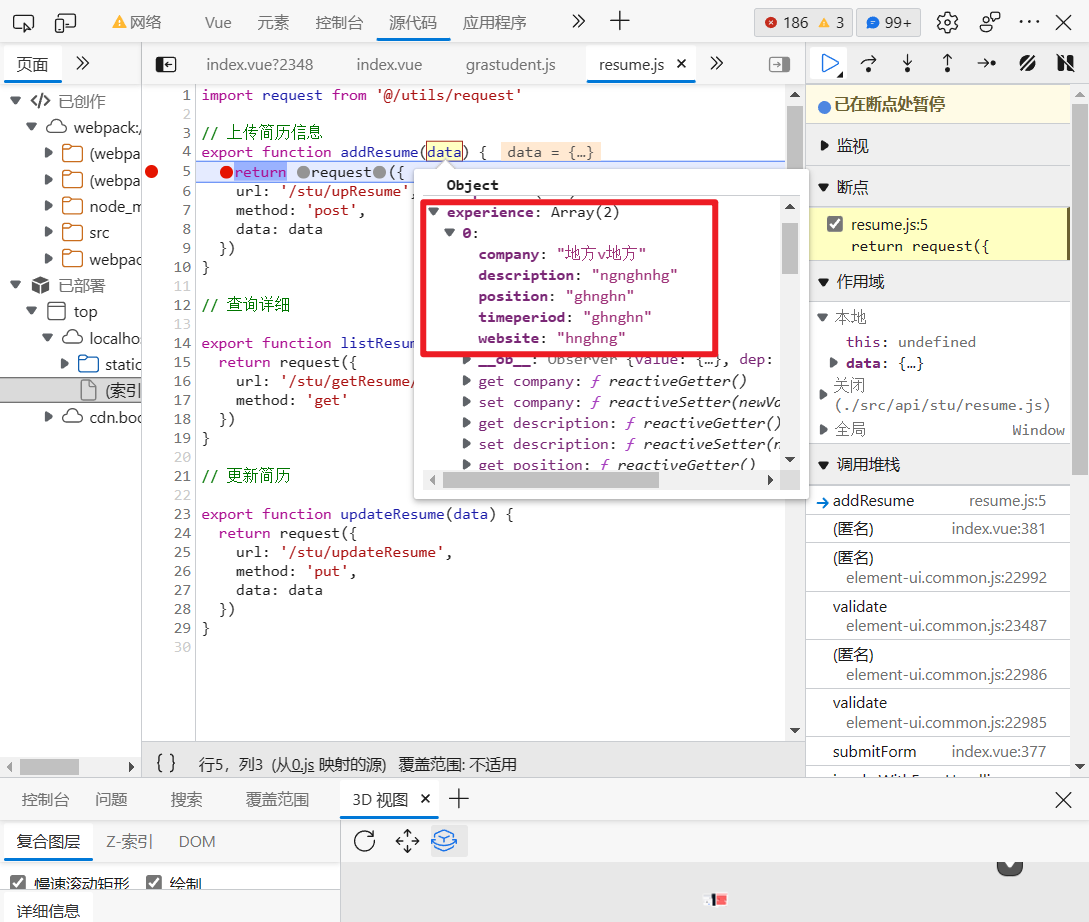This screenshot has height=922, width=1089.
Task: Expand the src folder in tree
Action: [49, 233]
